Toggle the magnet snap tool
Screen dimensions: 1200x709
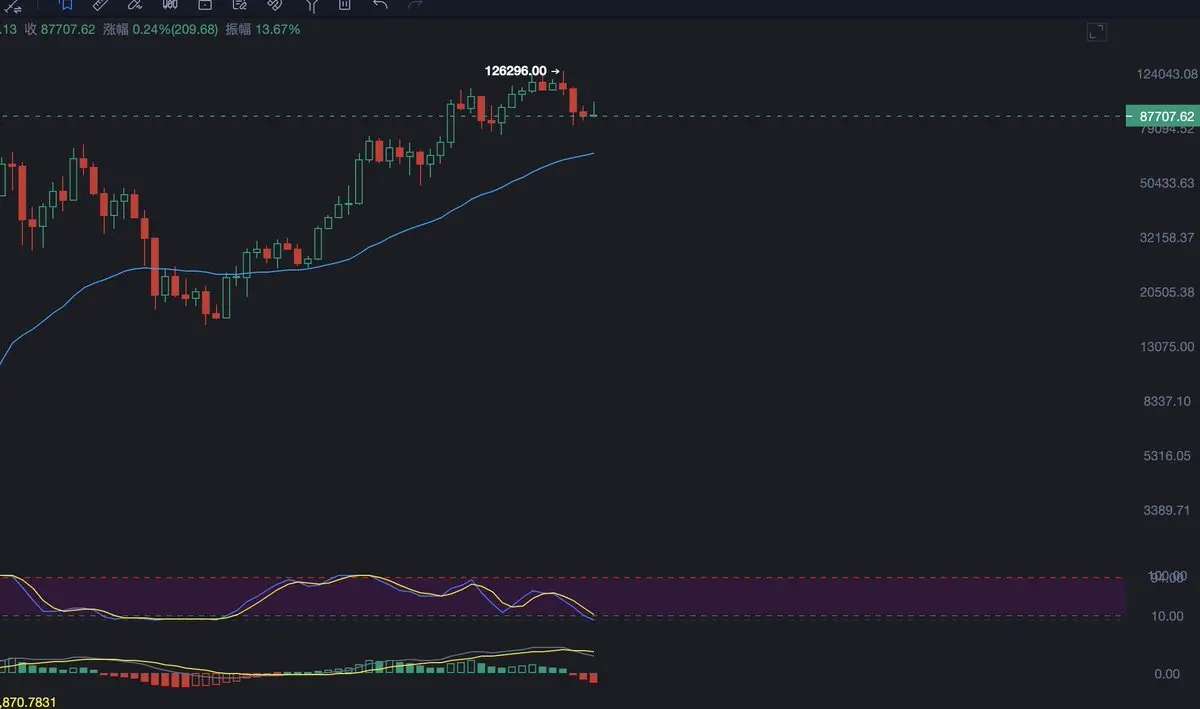(275, 5)
